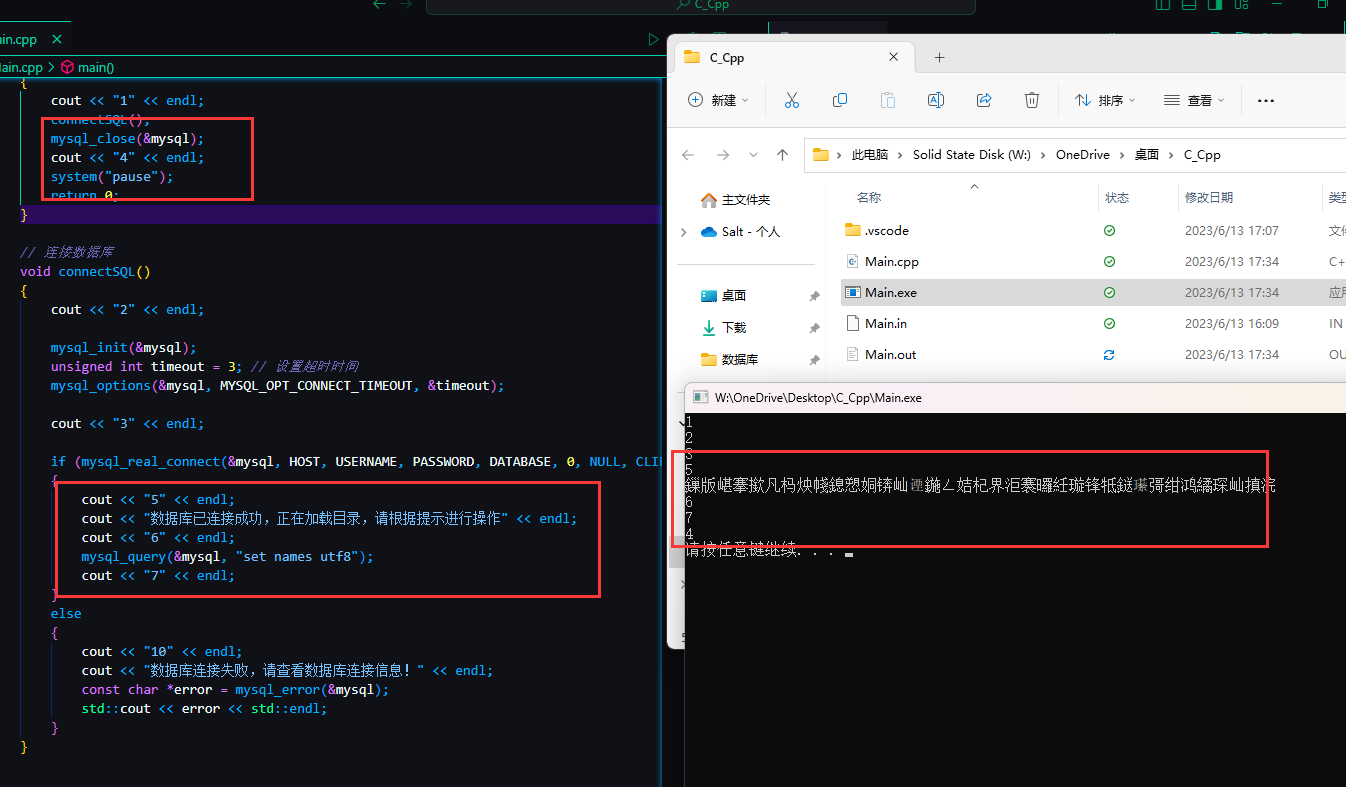Rename Main.exe with the rename icon
This screenshot has width=1346, height=787.
click(x=935, y=100)
